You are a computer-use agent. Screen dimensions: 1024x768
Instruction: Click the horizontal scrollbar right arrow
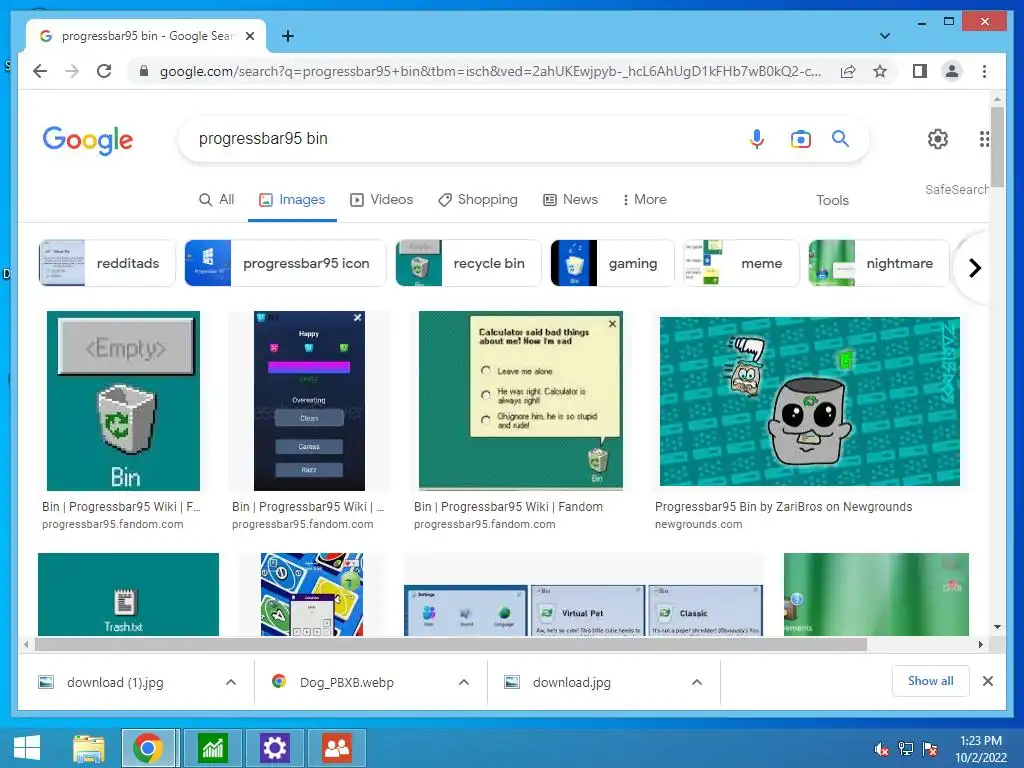(980, 645)
